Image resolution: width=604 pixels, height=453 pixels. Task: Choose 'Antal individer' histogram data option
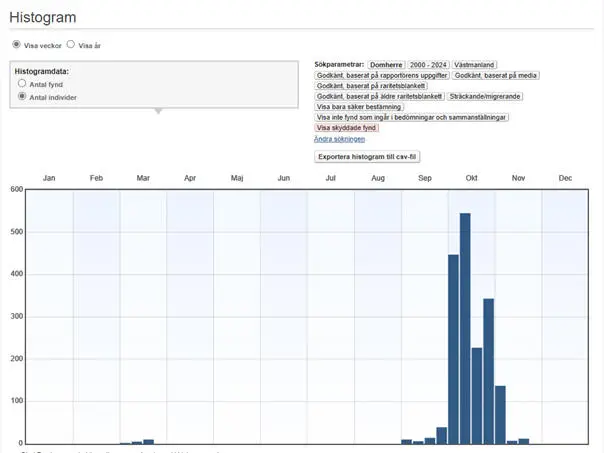(x=22, y=97)
